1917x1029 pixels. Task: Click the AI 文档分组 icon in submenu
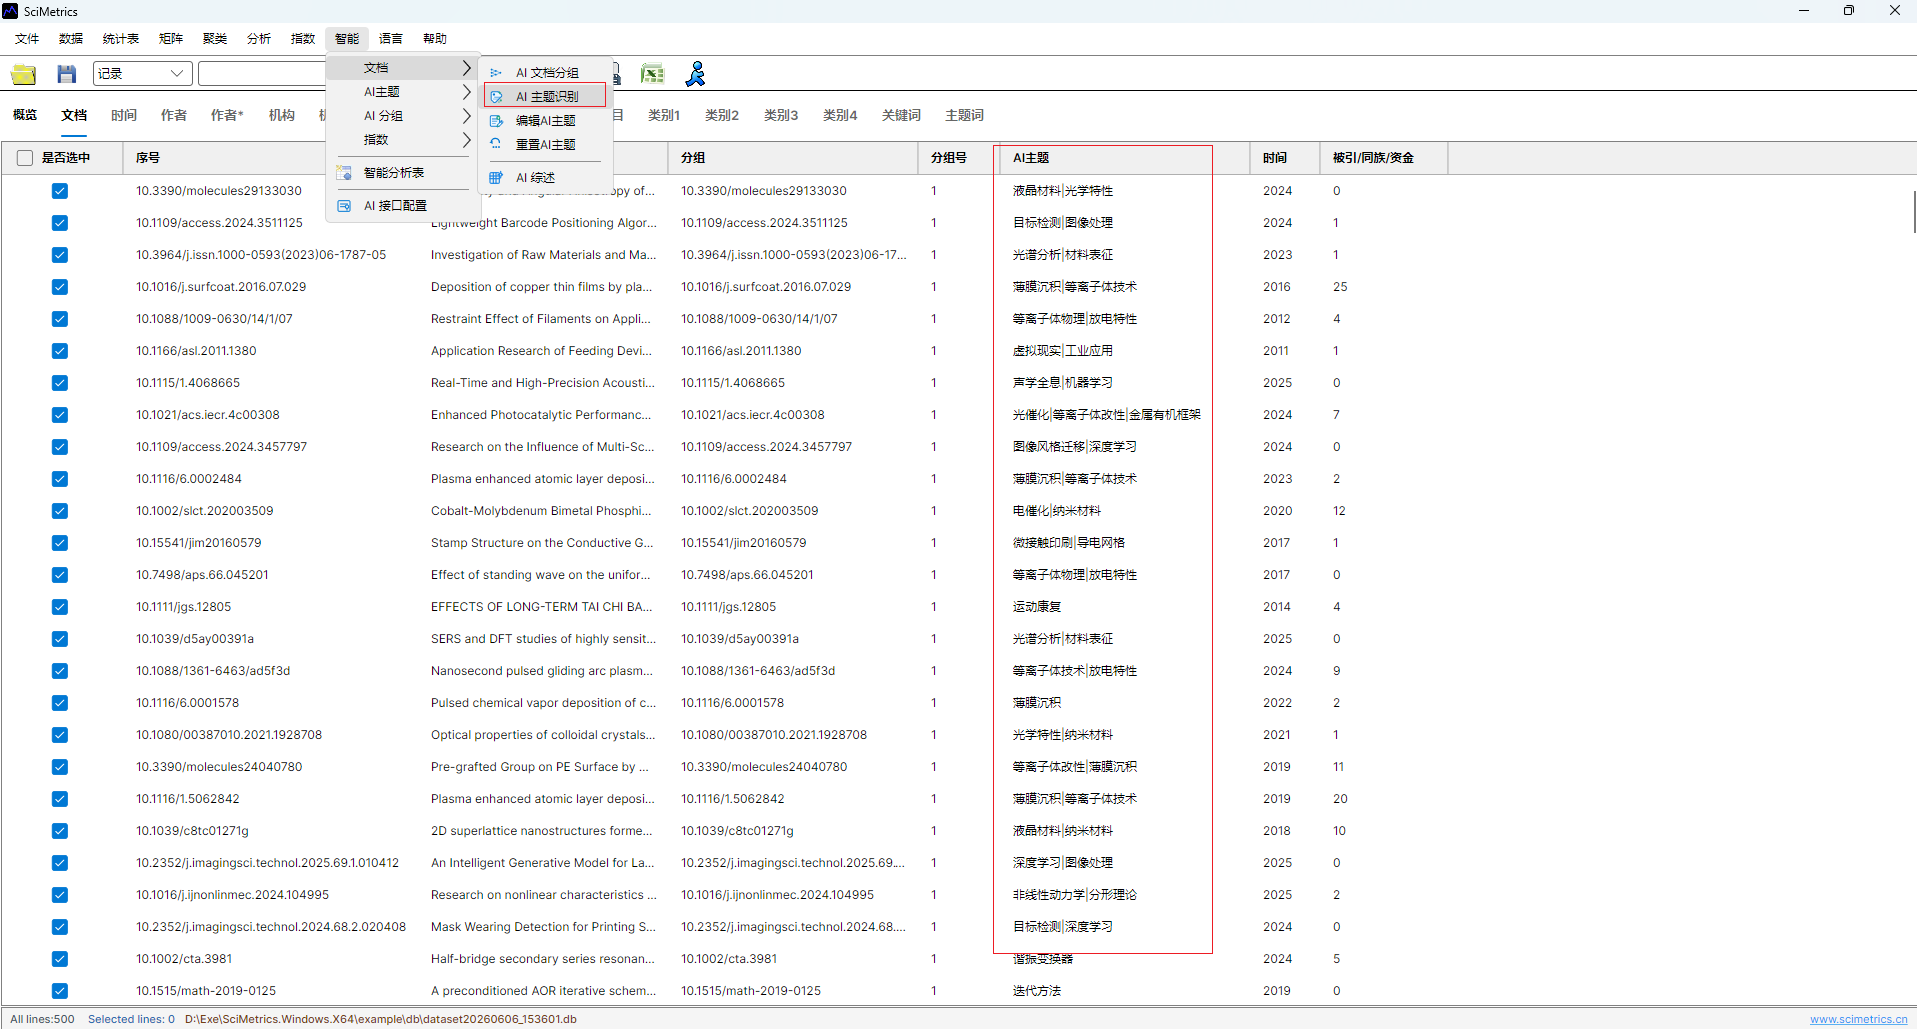(496, 73)
